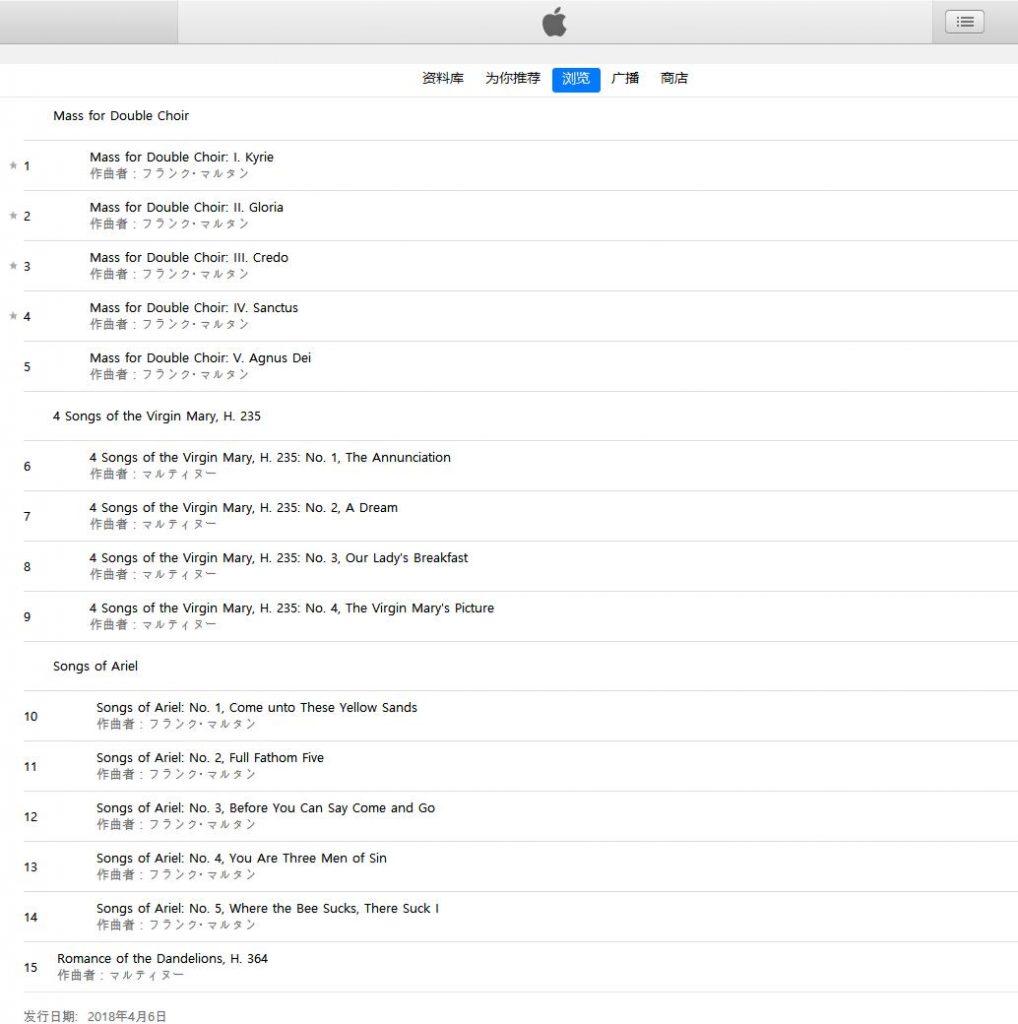Select track Mass for Double Choir: I. Kyrie
Screen dimensions: 1018x1024
[x=520, y=165]
